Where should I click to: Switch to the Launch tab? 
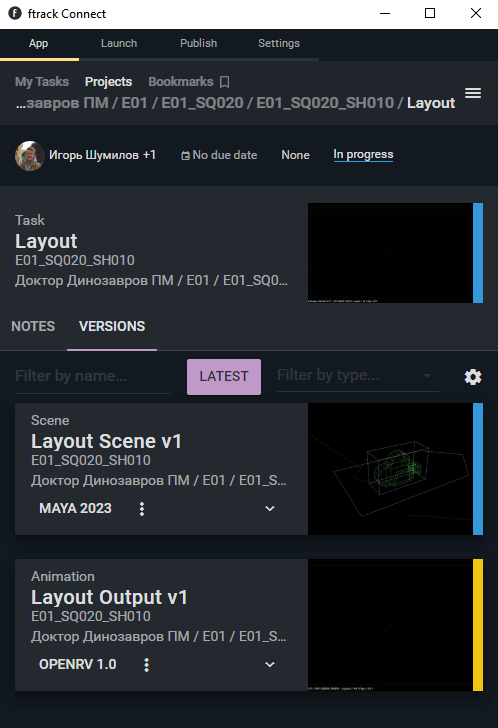pyautogui.click(x=119, y=44)
